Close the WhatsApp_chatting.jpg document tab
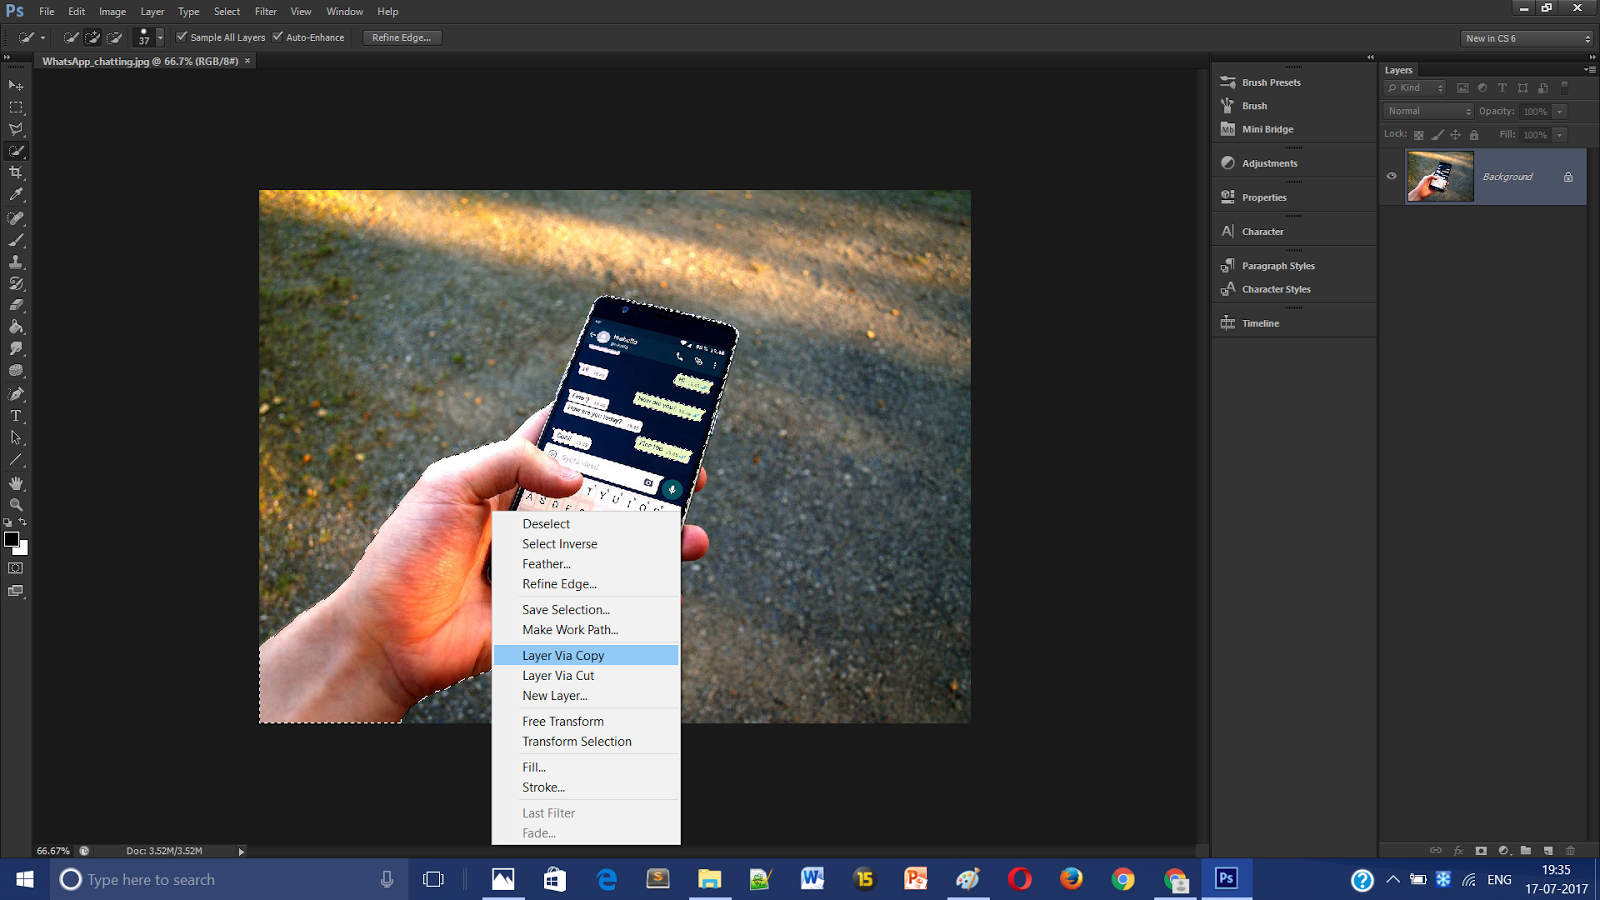The width and height of the screenshot is (1600, 900). click(248, 61)
